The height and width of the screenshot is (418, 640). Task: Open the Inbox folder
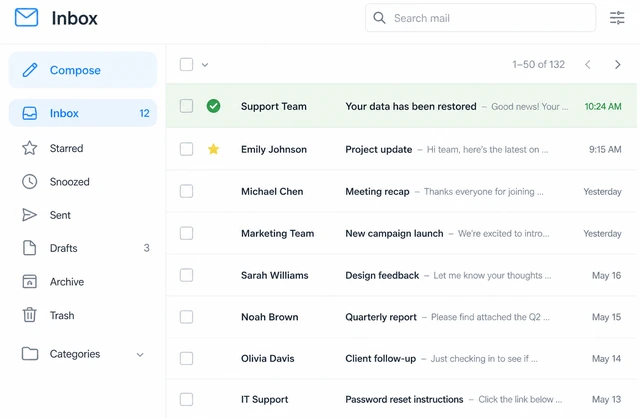pyautogui.click(x=83, y=113)
